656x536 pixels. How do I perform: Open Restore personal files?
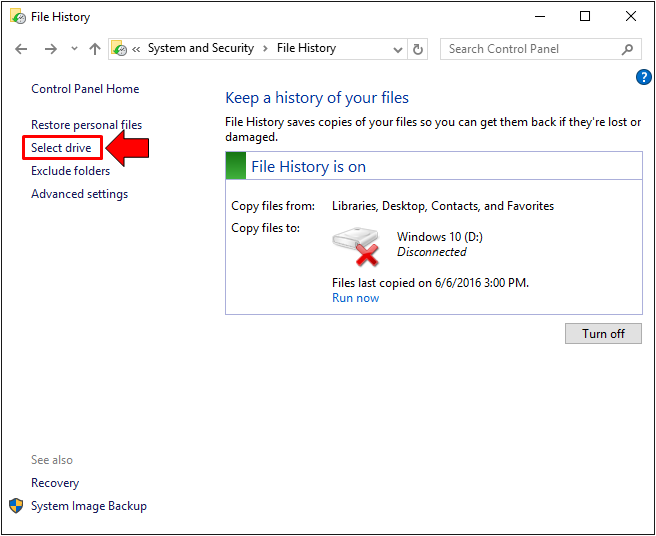pos(87,125)
